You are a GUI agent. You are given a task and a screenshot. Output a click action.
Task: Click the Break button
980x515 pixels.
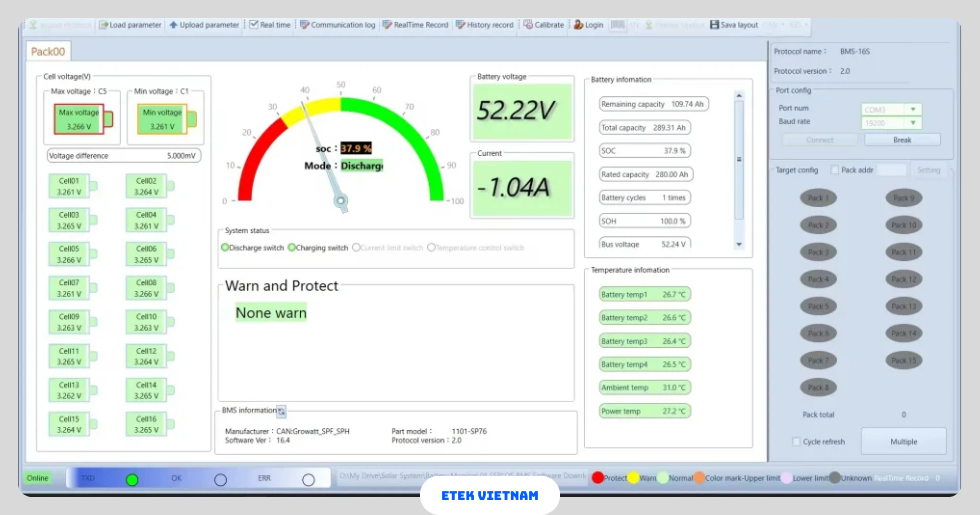pos(902,140)
